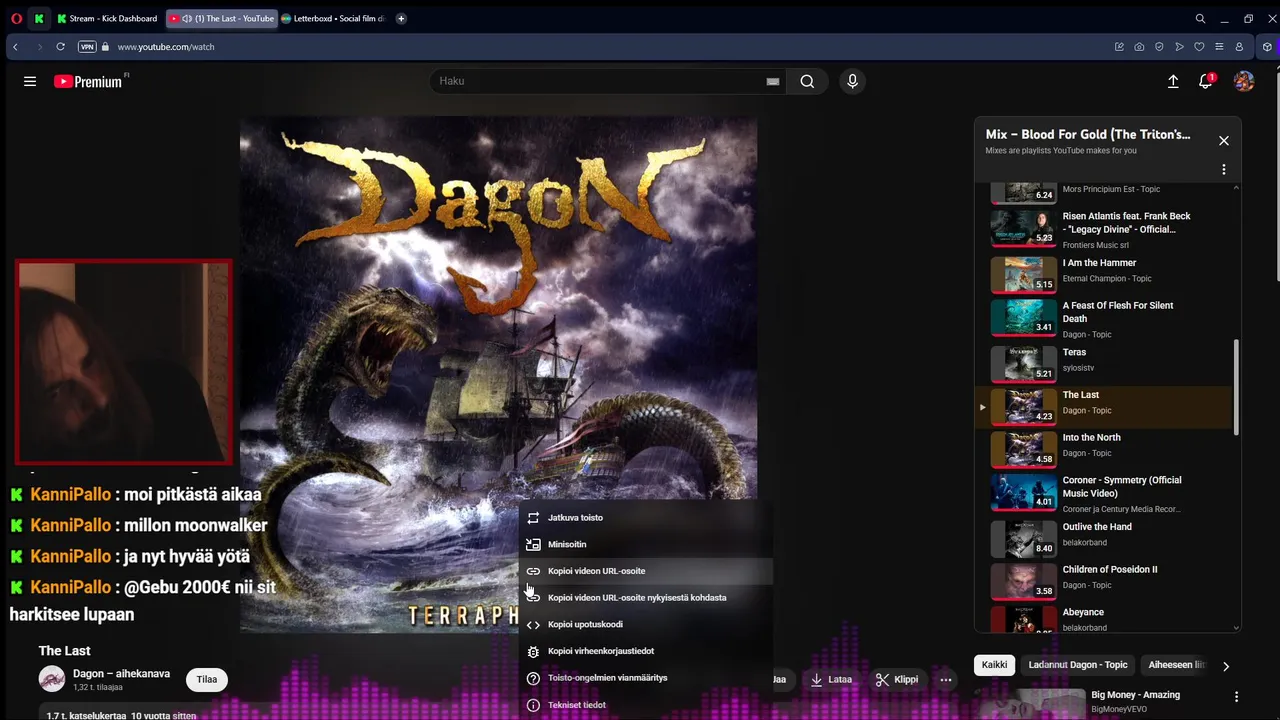Open Mix playlist three-dot options

point(1223,170)
